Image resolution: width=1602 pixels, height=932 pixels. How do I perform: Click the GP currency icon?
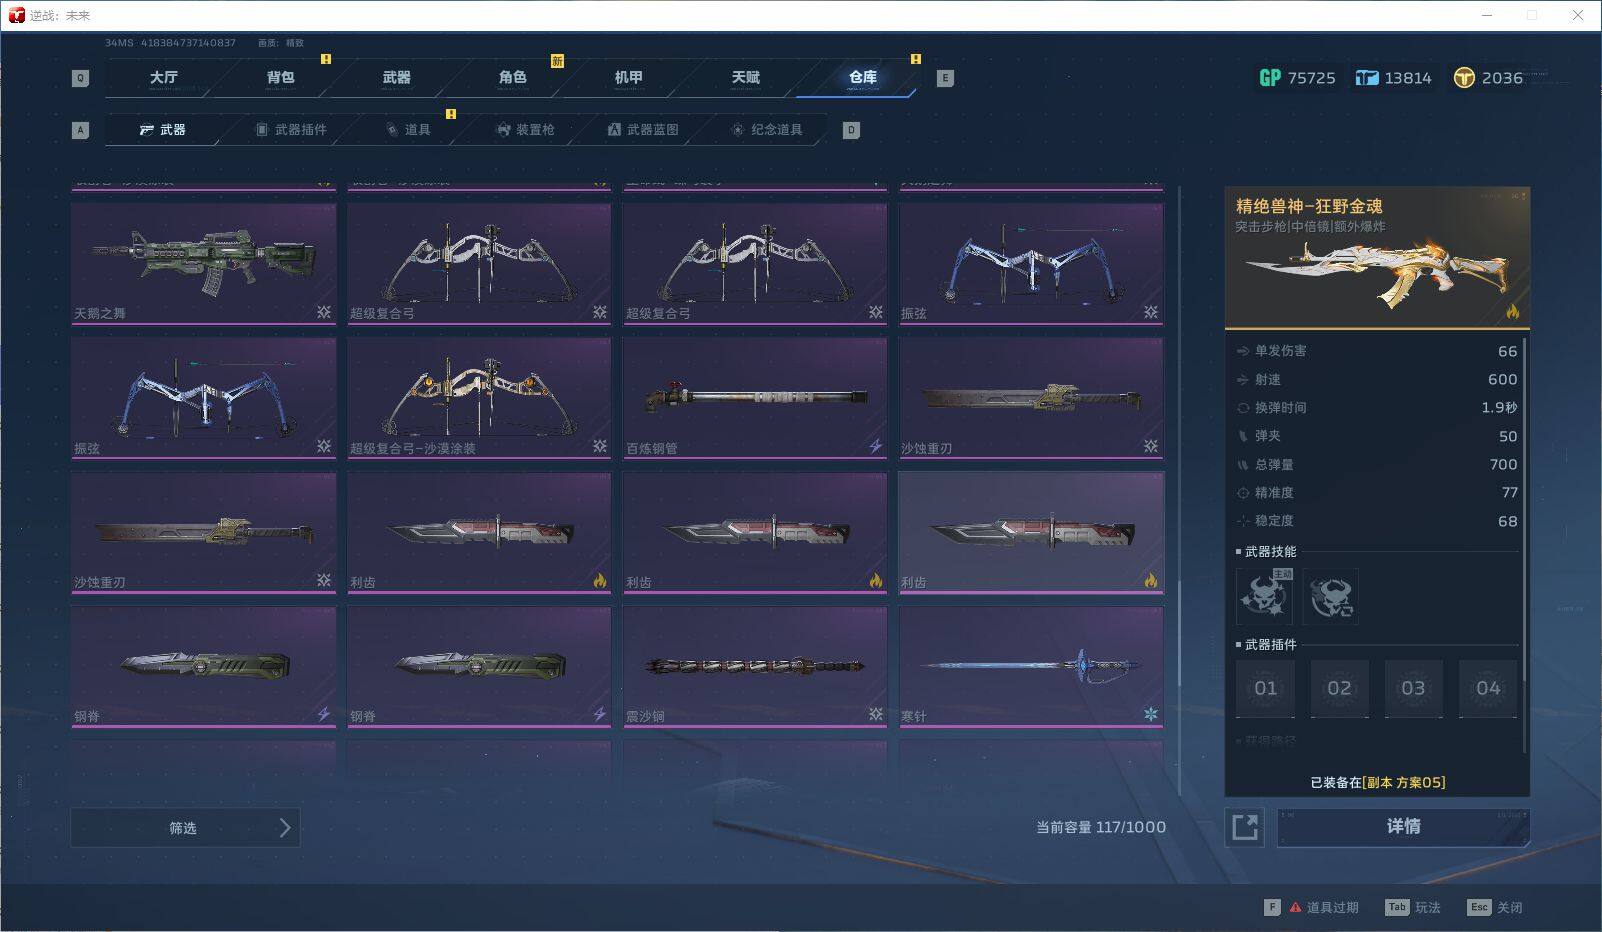click(x=1270, y=78)
